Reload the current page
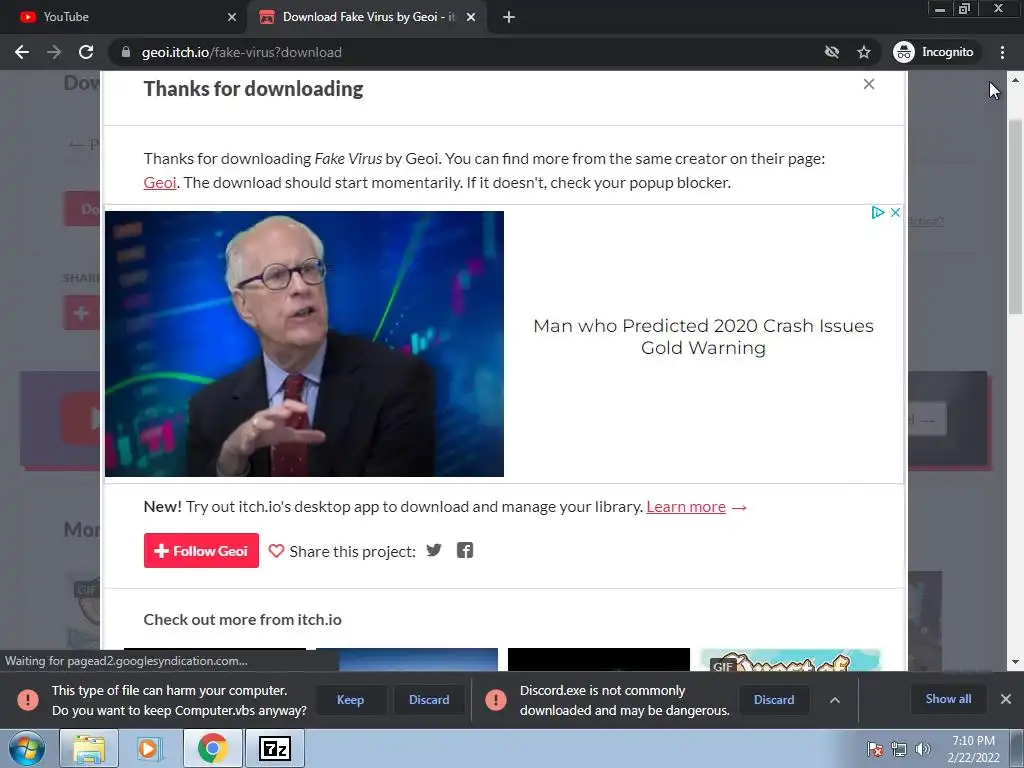The image size is (1024, 768). click(x=86, y=52)
